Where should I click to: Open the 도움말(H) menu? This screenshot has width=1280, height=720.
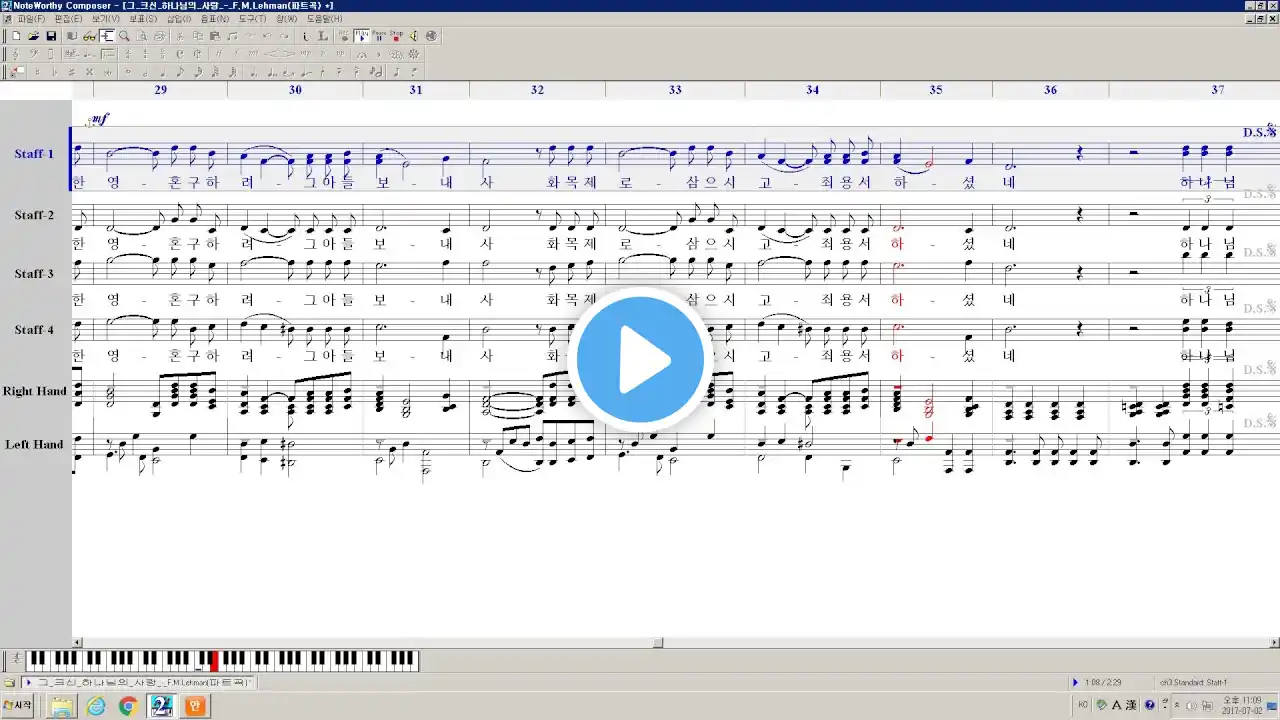tap(324, 19)
